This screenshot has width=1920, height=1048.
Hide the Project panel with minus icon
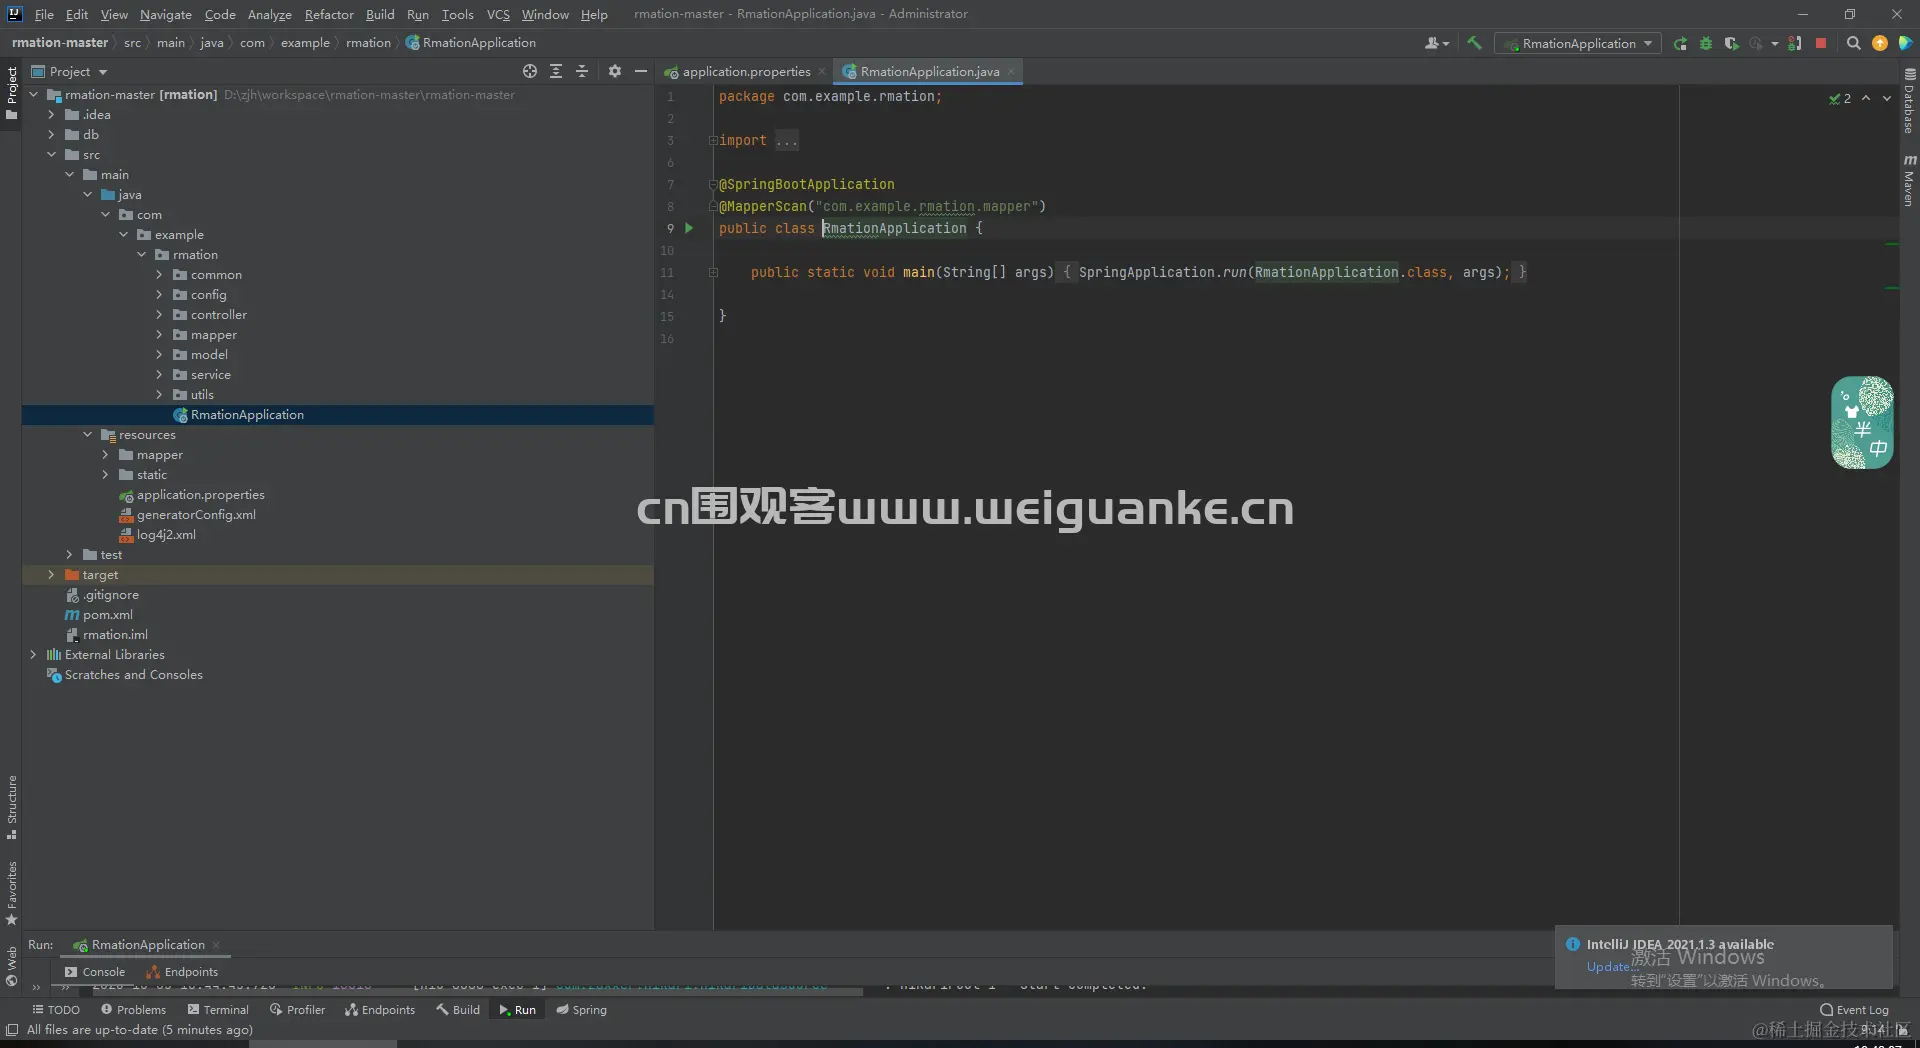tap(641, 71)
